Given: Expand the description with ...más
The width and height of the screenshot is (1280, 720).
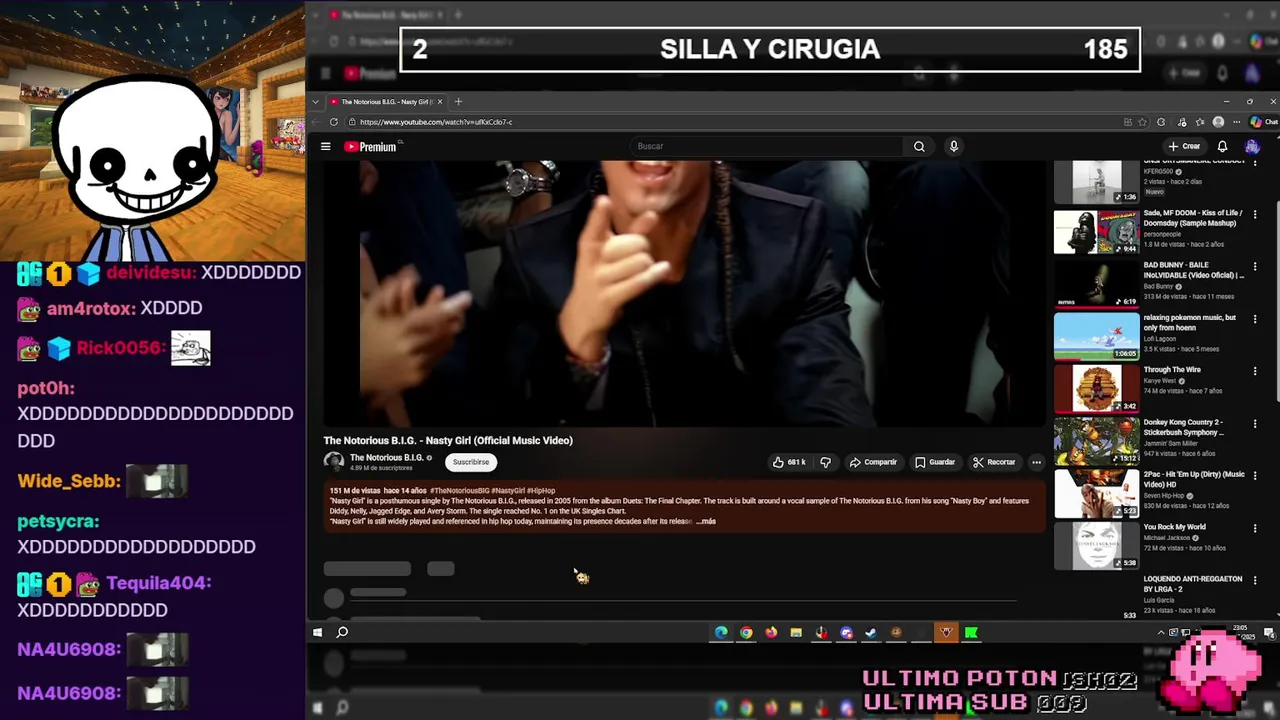Looking at the screenshot, I should click(706, 521).
